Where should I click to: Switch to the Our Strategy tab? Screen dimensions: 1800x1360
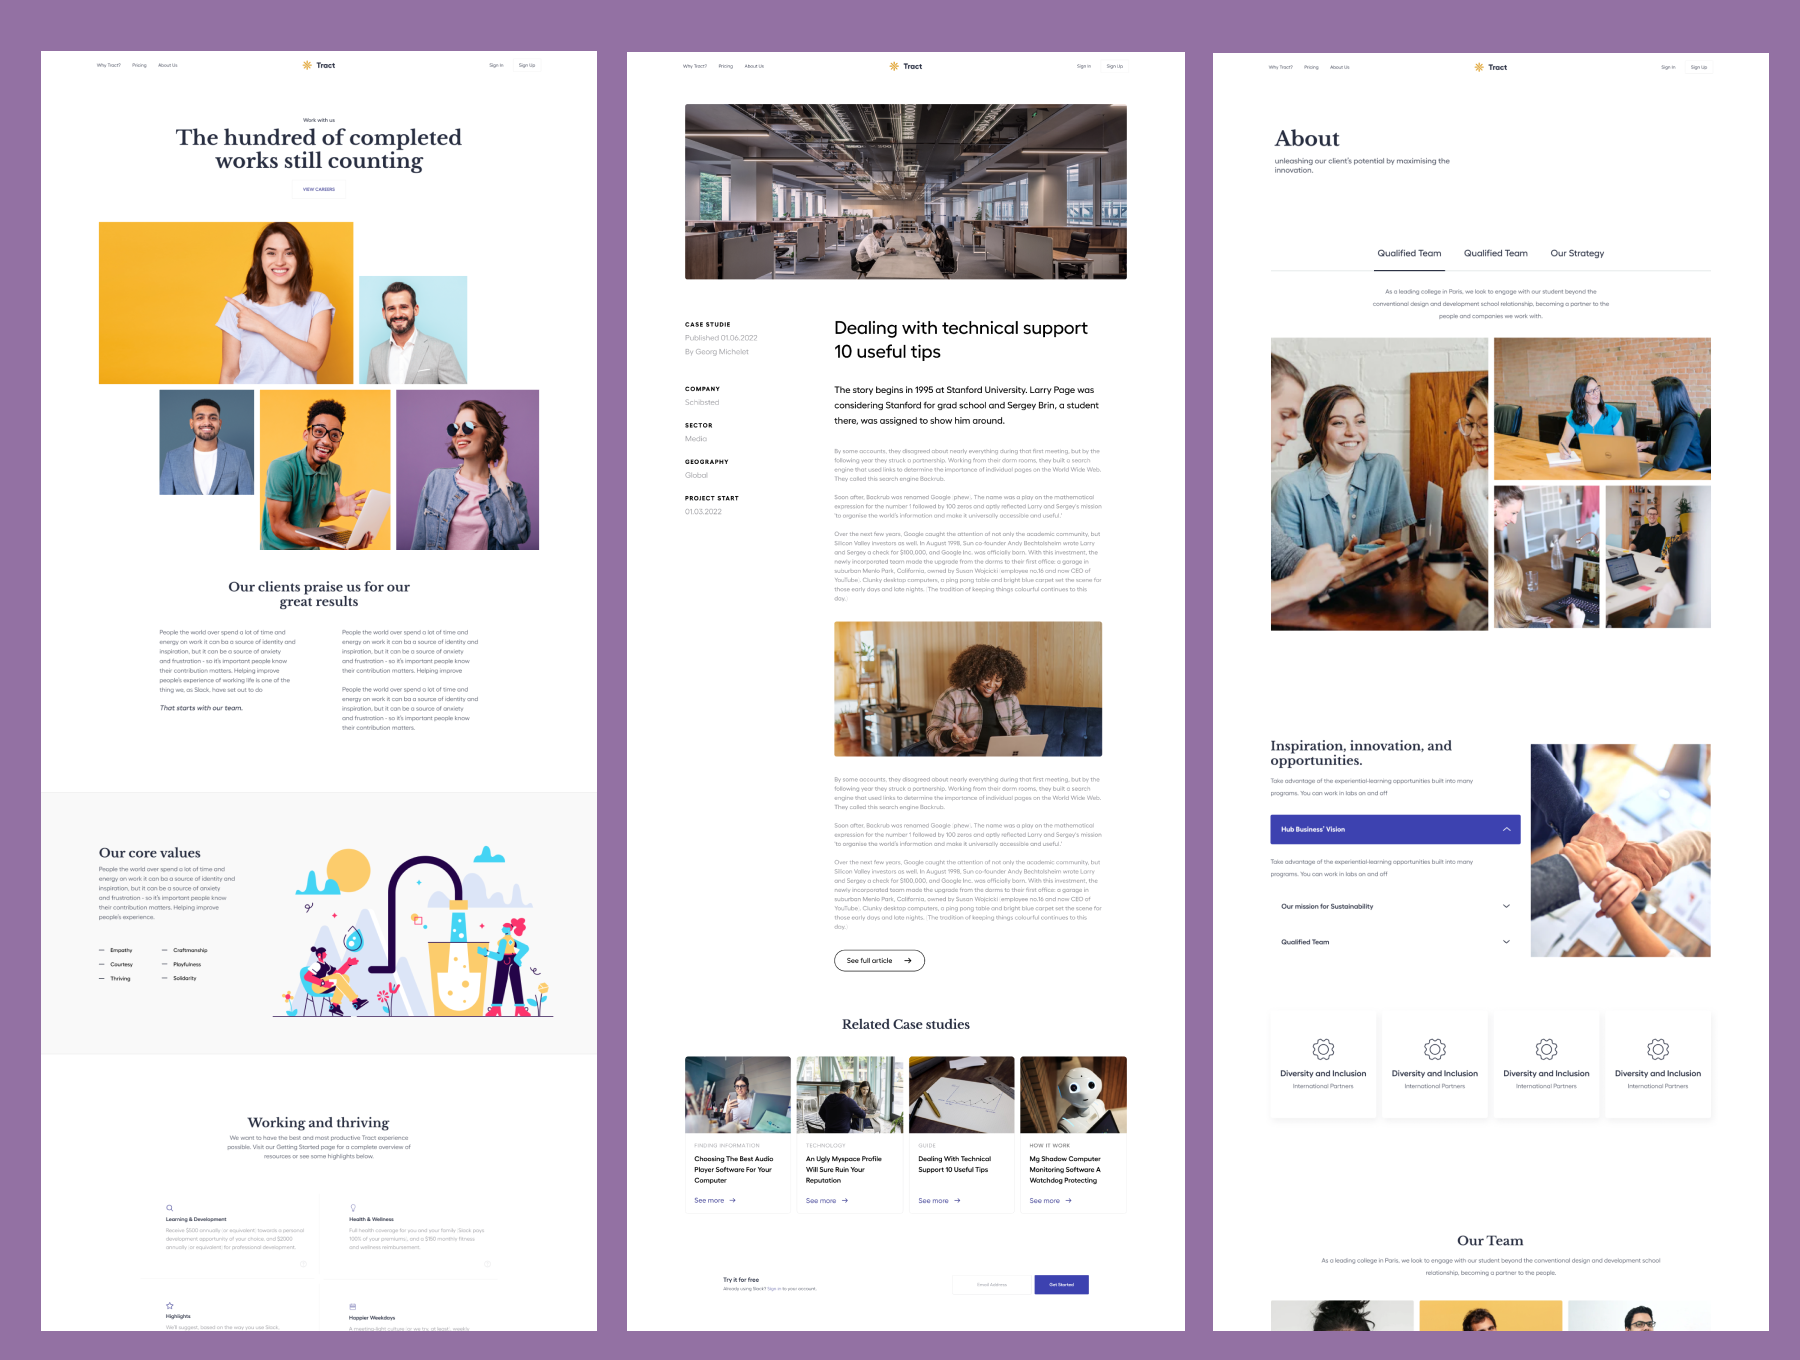point(1577,254)
